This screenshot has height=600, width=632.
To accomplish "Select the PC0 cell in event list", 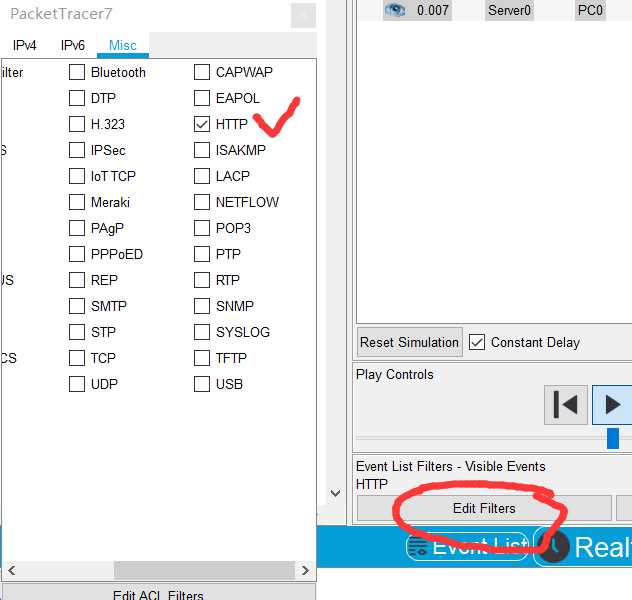I will pos(590,10).
